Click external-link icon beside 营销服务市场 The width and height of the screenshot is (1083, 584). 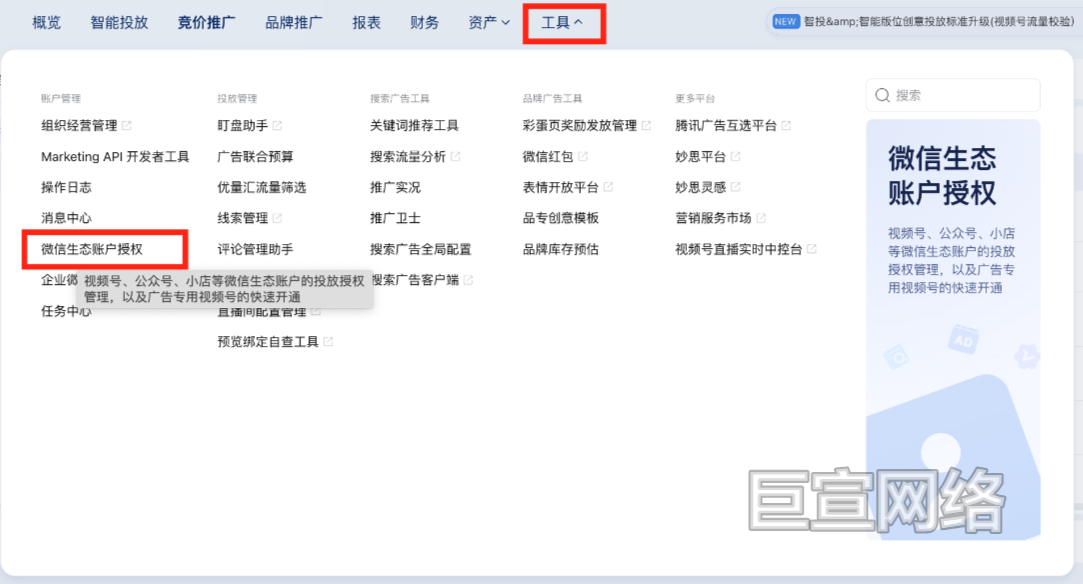(x=760, y=218)
